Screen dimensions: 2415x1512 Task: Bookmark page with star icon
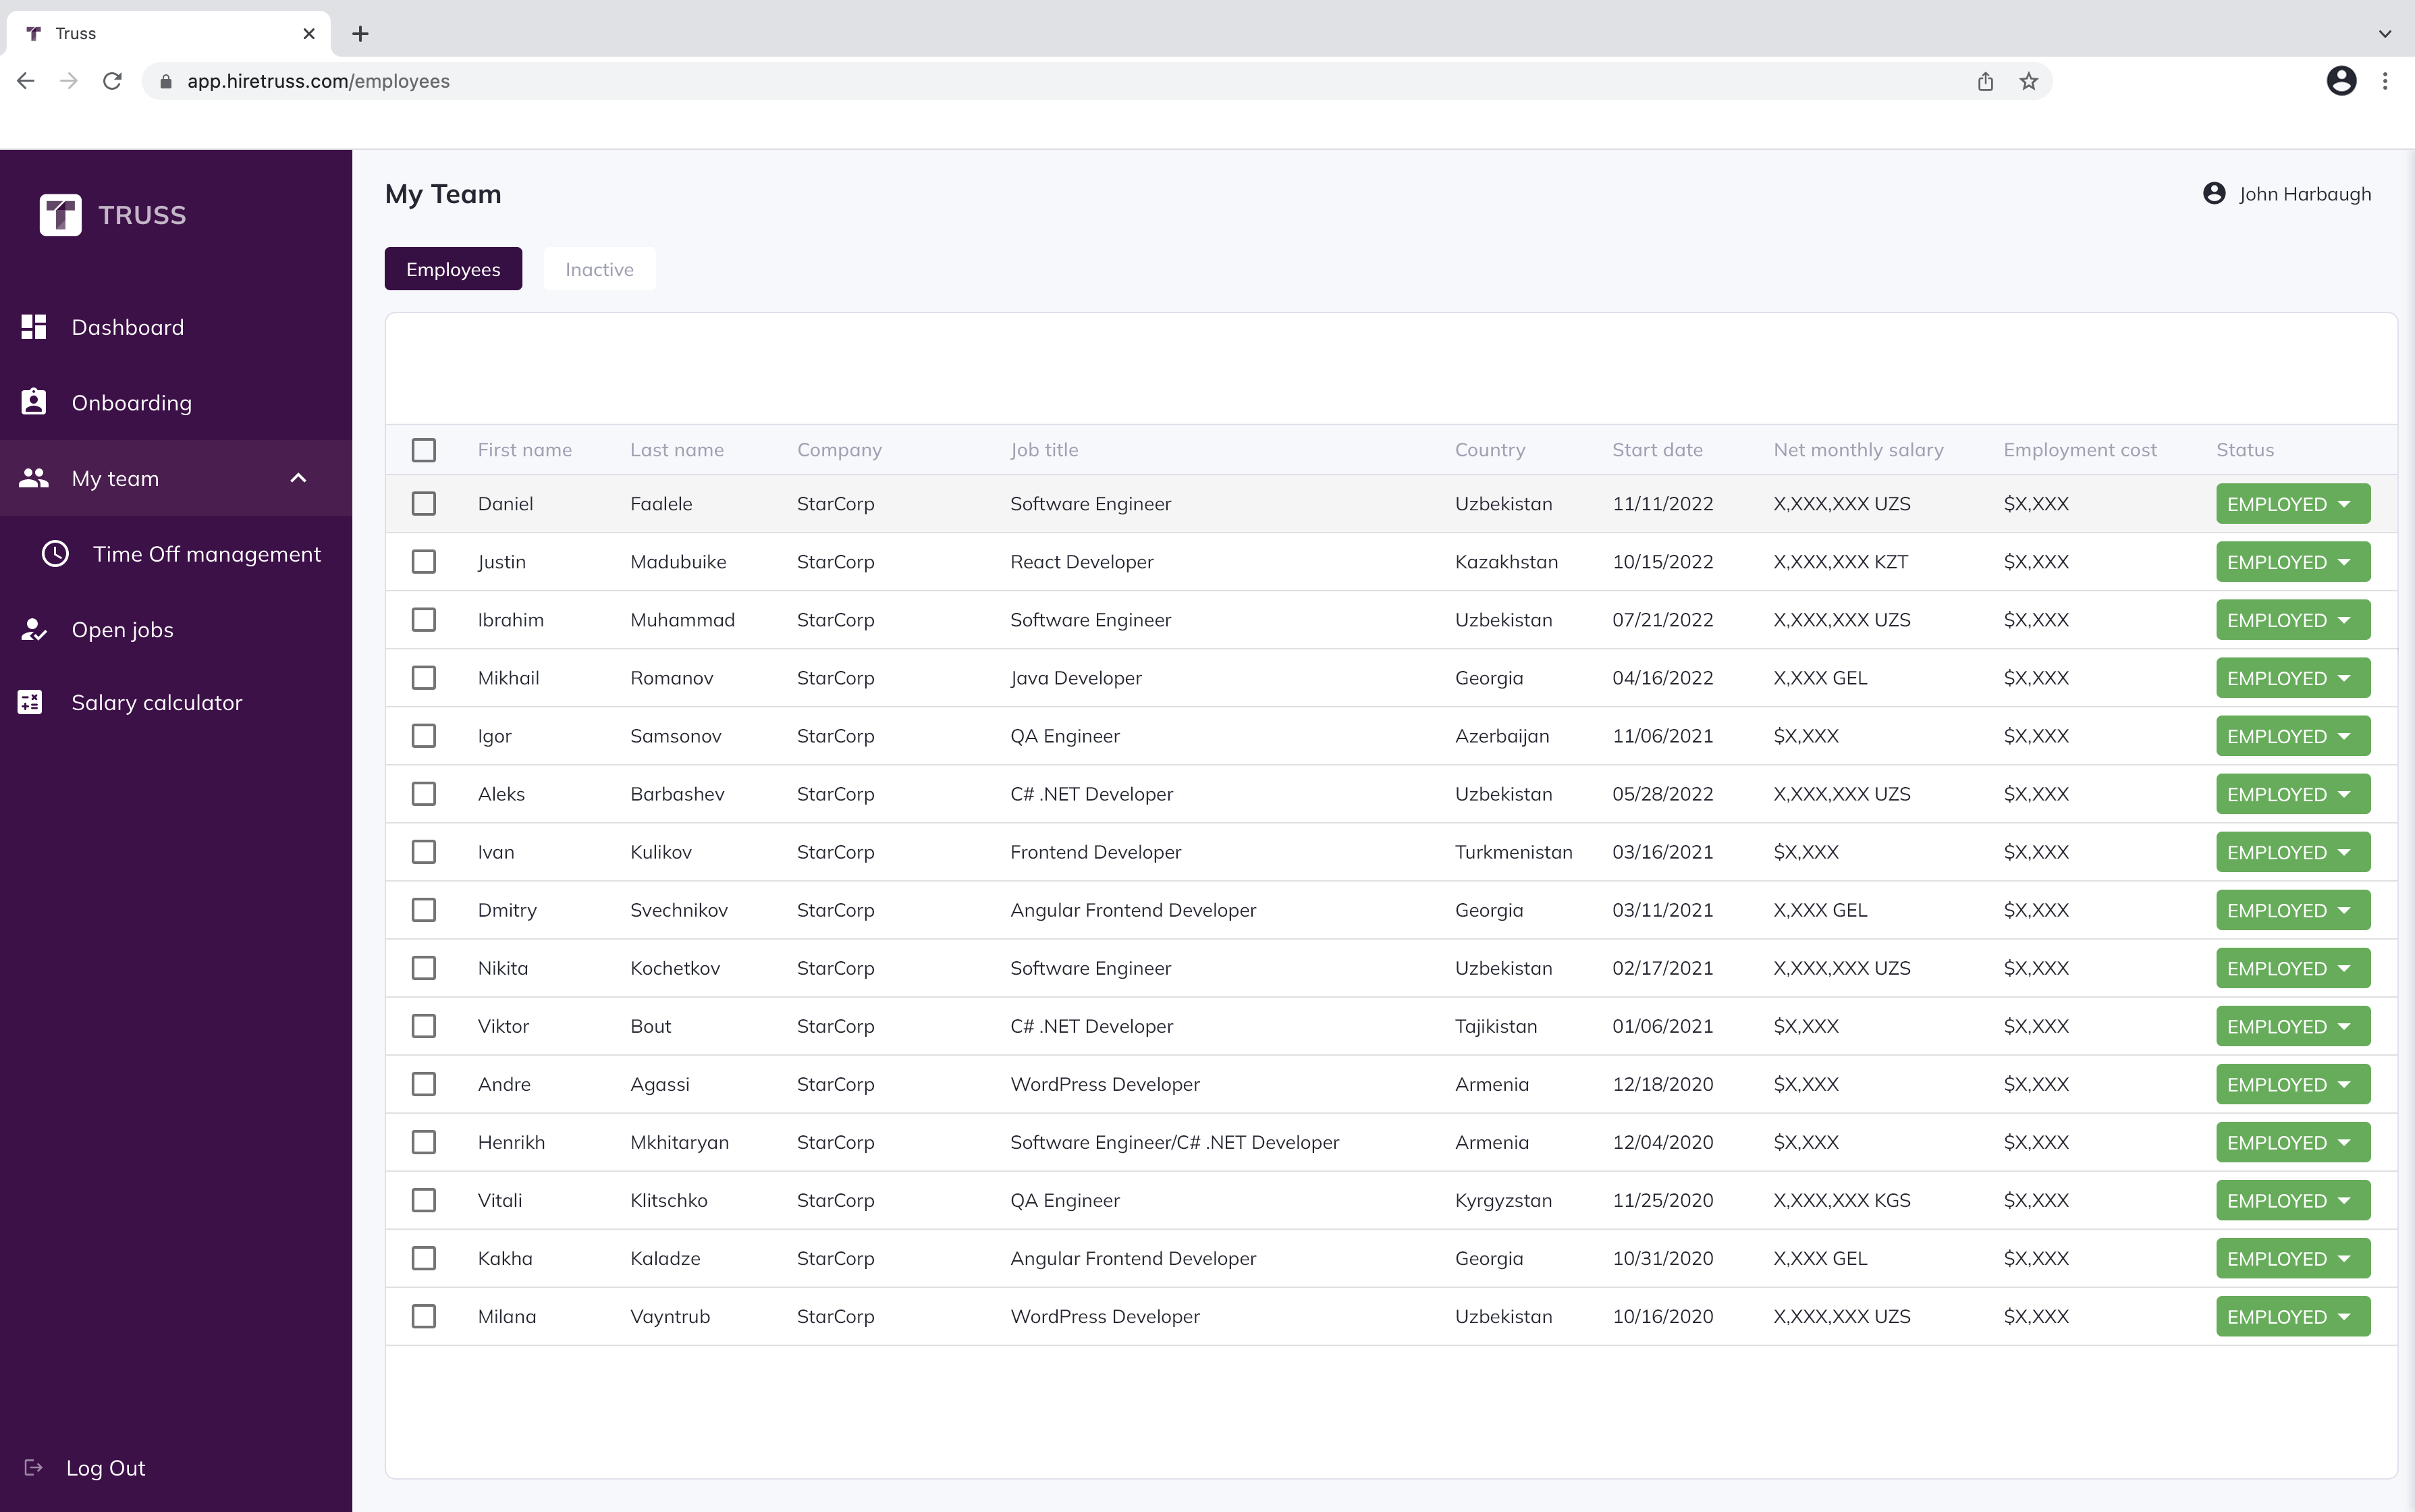[x=2028, y=81]
